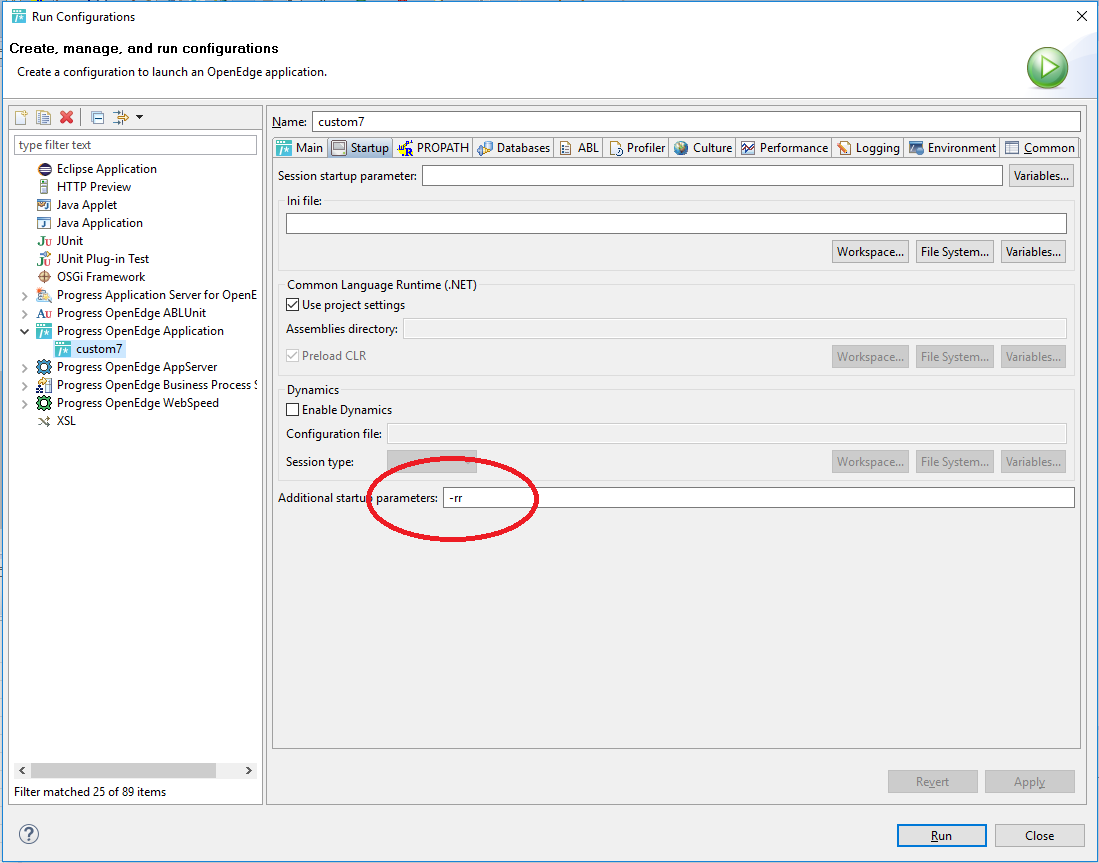The width and height of the screenshot is (1099, 863).
Task: Toggle the Preload CLR checkbox
Action: click(293, 355)
